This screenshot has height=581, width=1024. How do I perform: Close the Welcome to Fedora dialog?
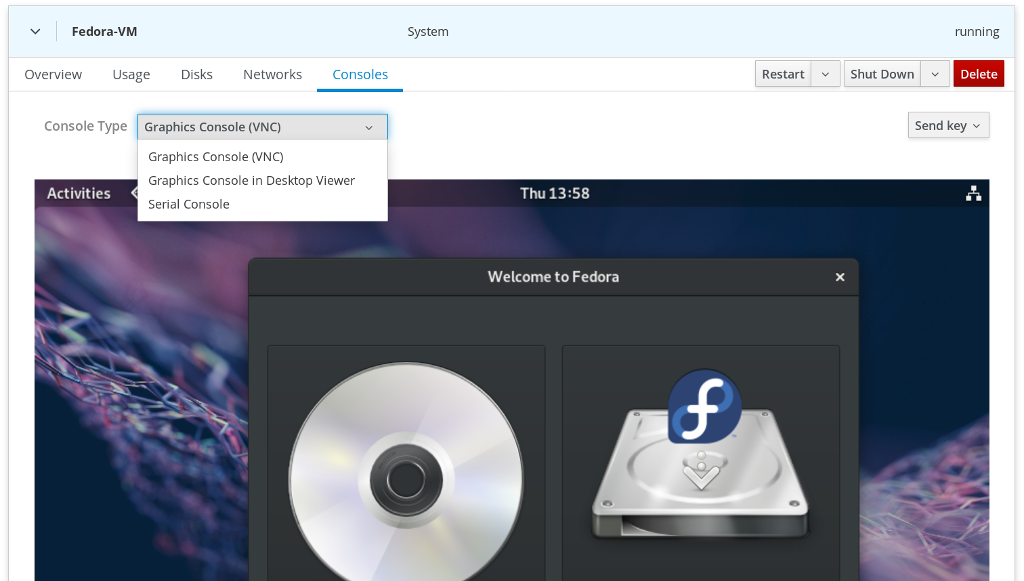(840, 277)
